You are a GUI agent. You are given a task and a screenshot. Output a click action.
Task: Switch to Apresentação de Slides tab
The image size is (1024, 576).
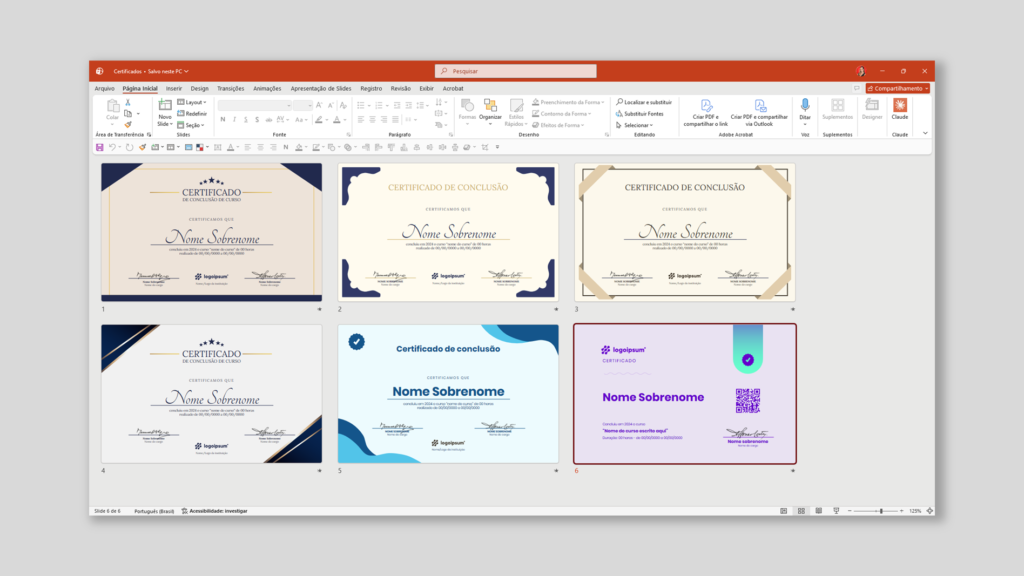[321, 89]
